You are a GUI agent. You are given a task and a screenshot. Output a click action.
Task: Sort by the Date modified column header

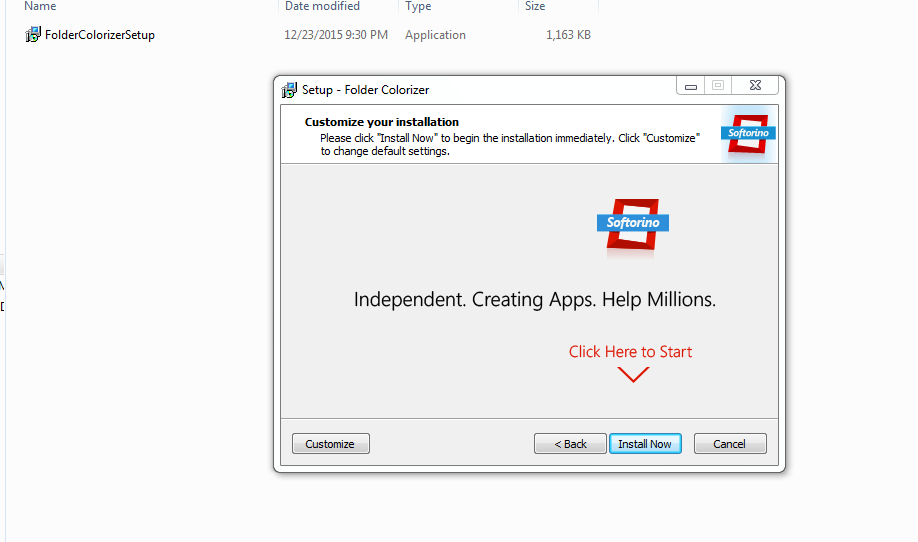[322, 6]
